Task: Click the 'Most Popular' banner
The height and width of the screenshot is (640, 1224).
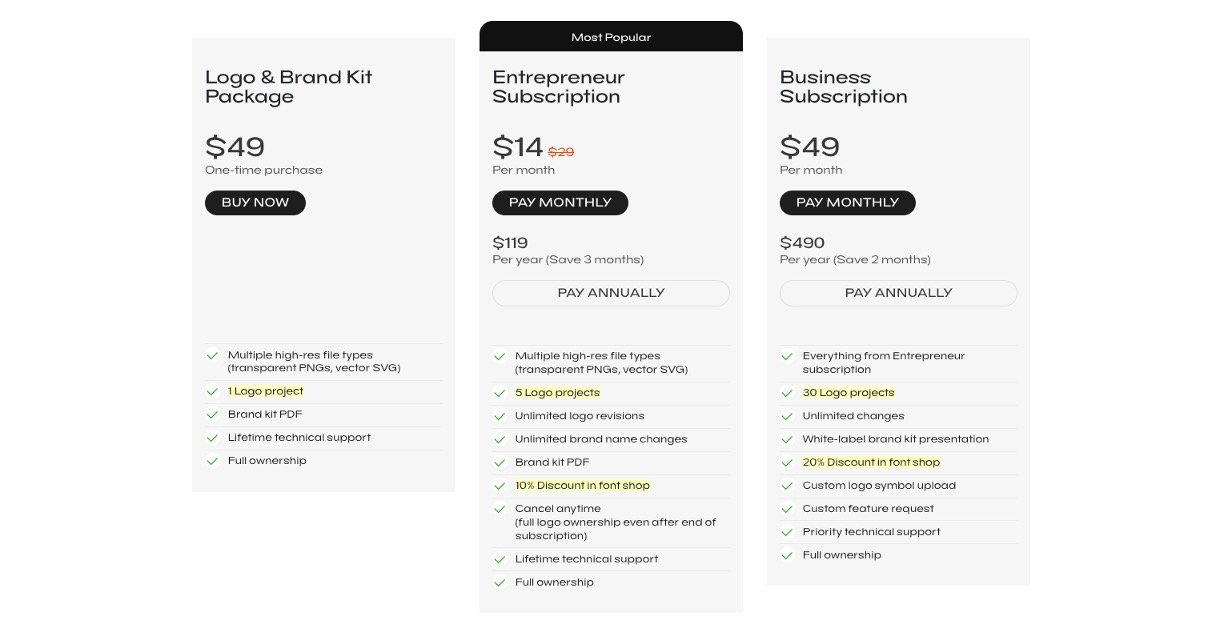Action: pos(611,37)
